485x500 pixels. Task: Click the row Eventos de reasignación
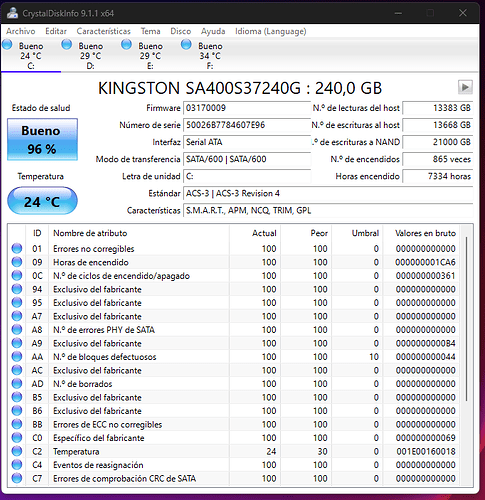tap(233, 464)
